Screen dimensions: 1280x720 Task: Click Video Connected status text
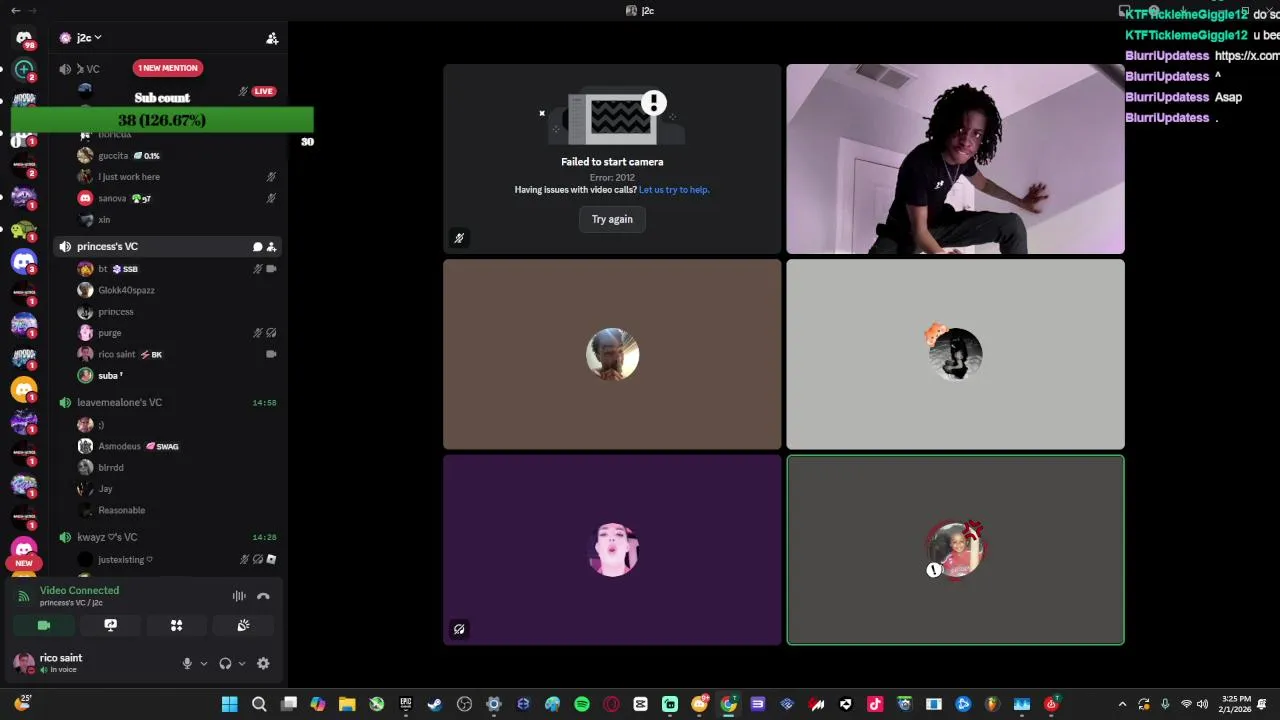coord(79,591)
